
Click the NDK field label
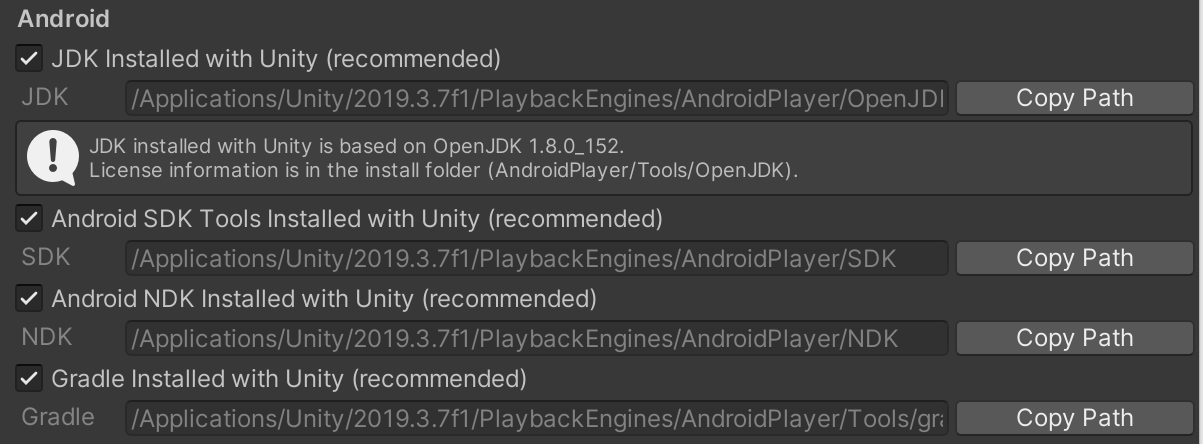pyautogui.click(x=47, y=338)
